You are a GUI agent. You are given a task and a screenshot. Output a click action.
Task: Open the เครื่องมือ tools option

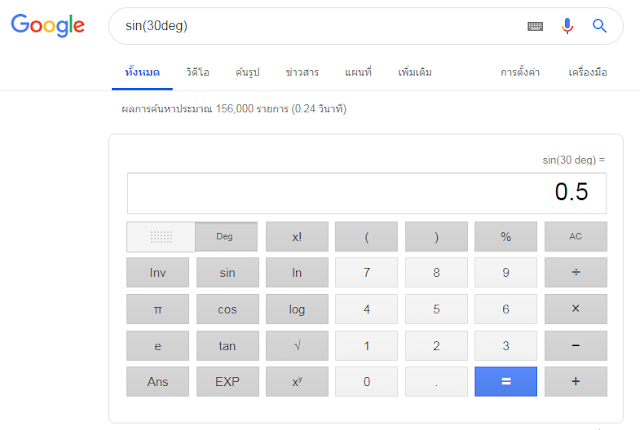click(x=588, y=73)
